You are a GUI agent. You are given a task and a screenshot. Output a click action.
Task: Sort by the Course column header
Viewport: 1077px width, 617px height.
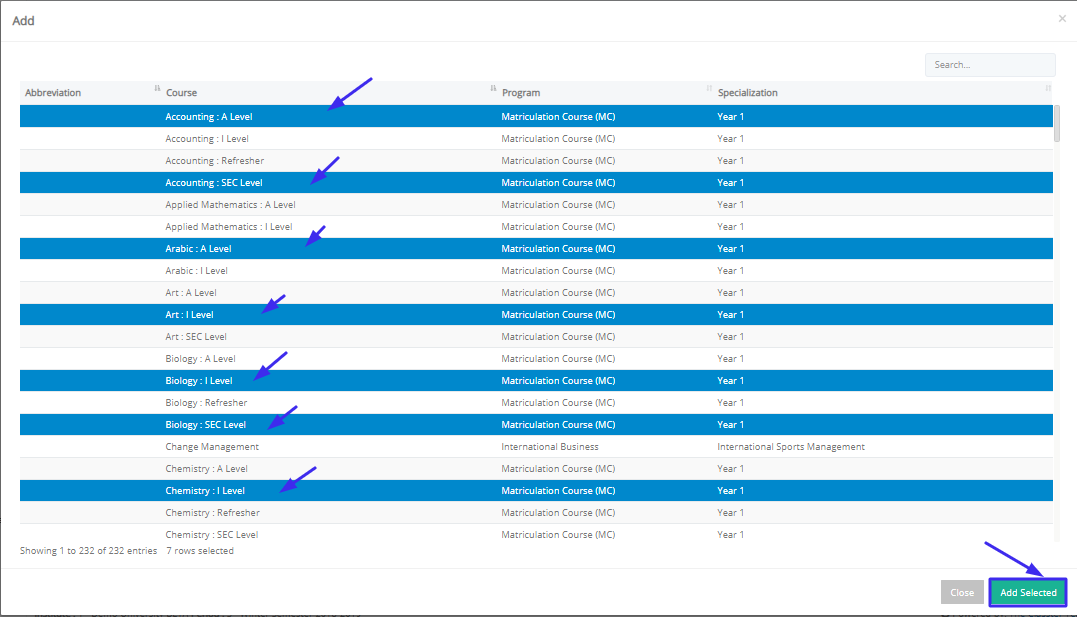tap(329, 93)
